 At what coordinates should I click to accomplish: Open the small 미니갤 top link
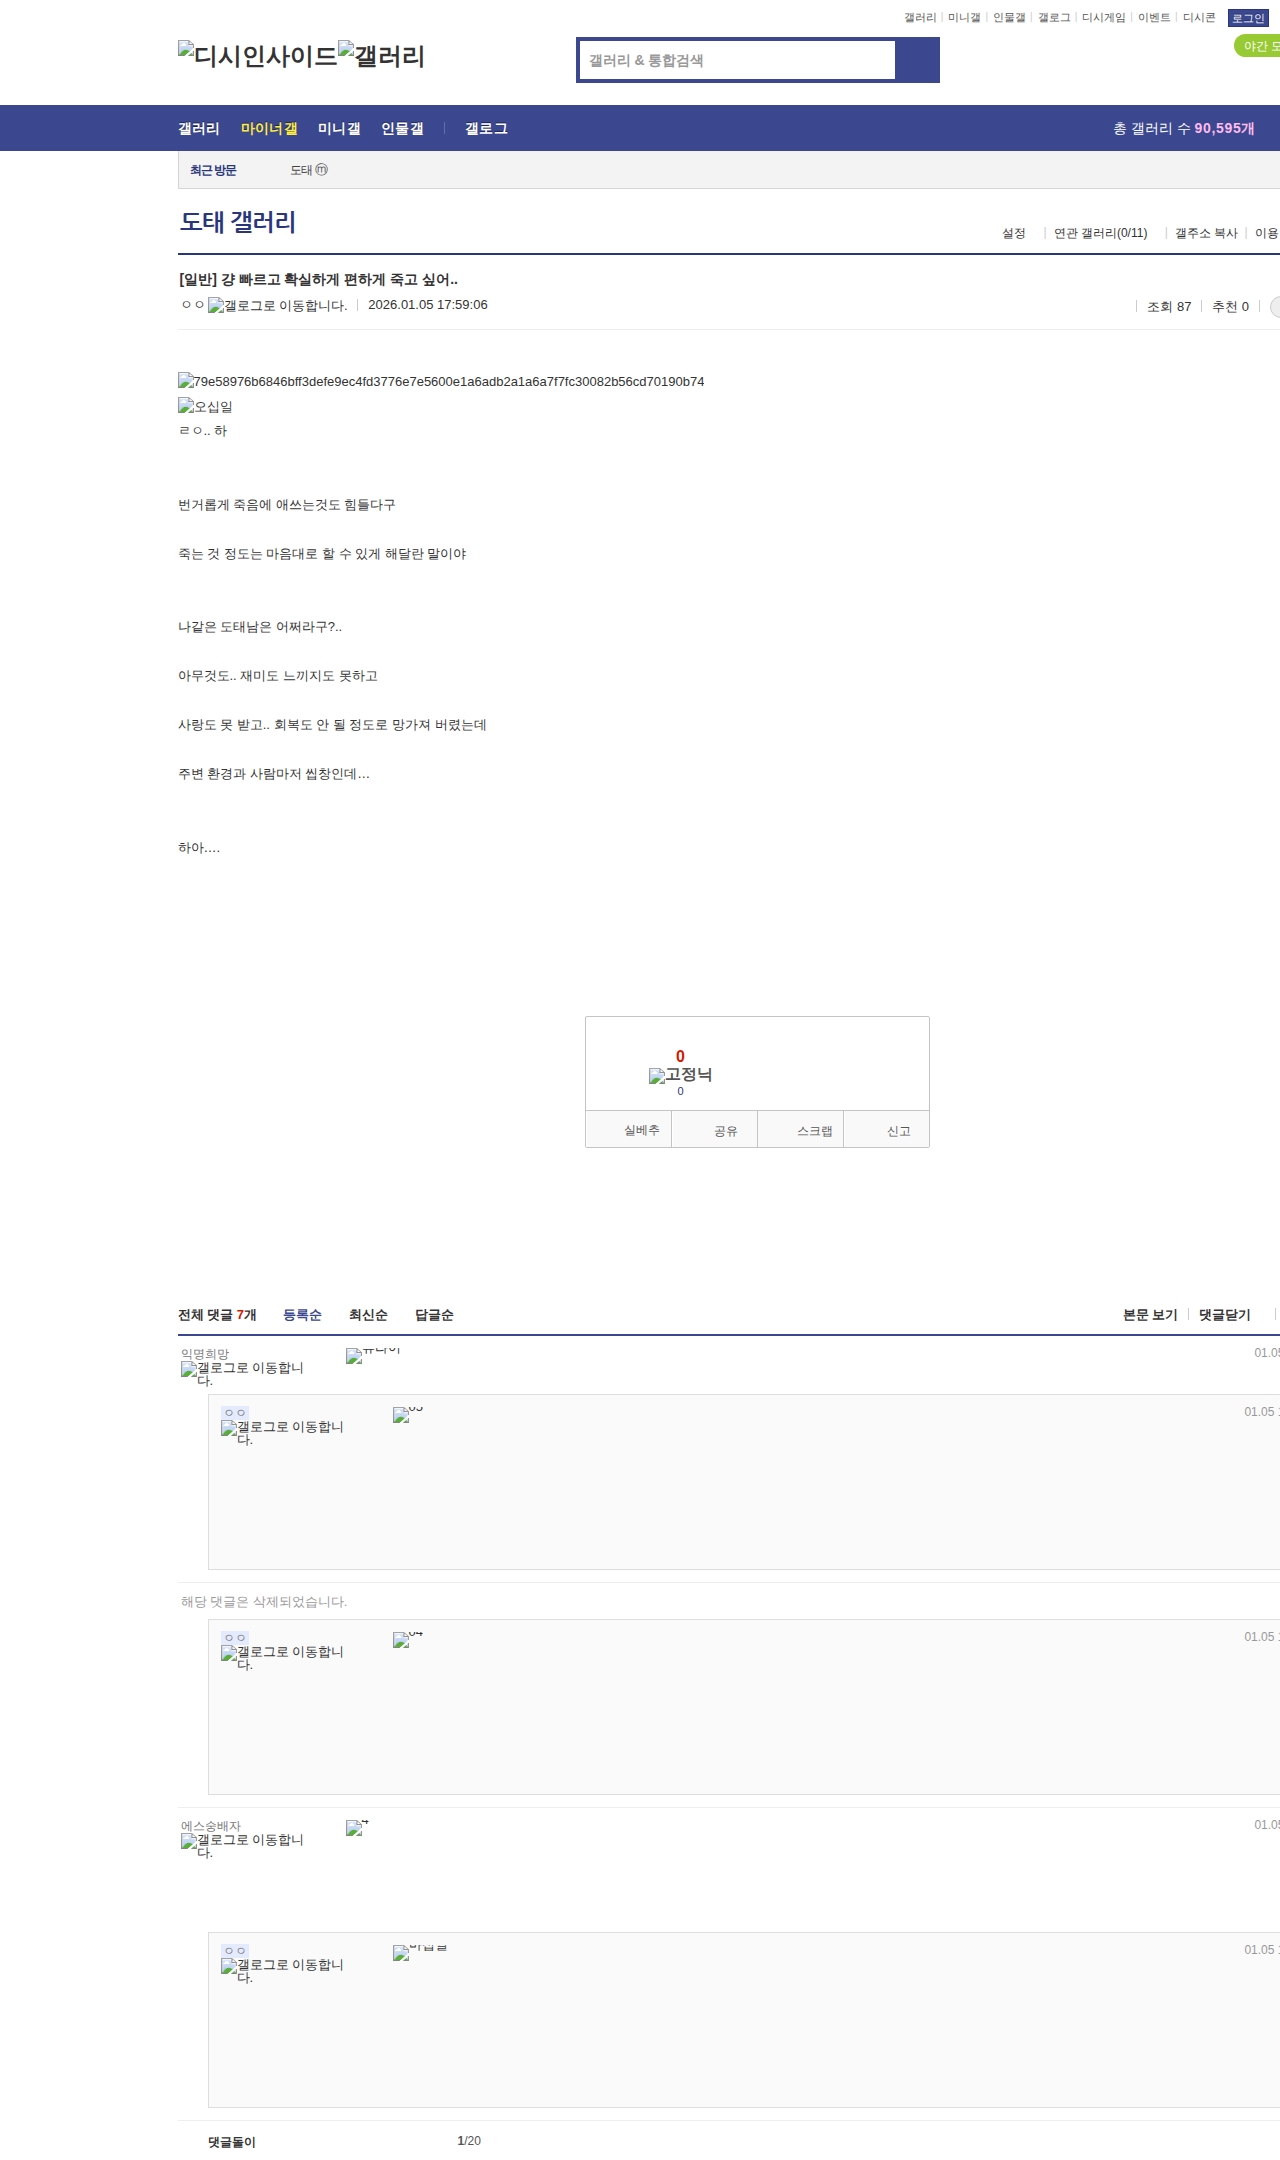[964, 18]
